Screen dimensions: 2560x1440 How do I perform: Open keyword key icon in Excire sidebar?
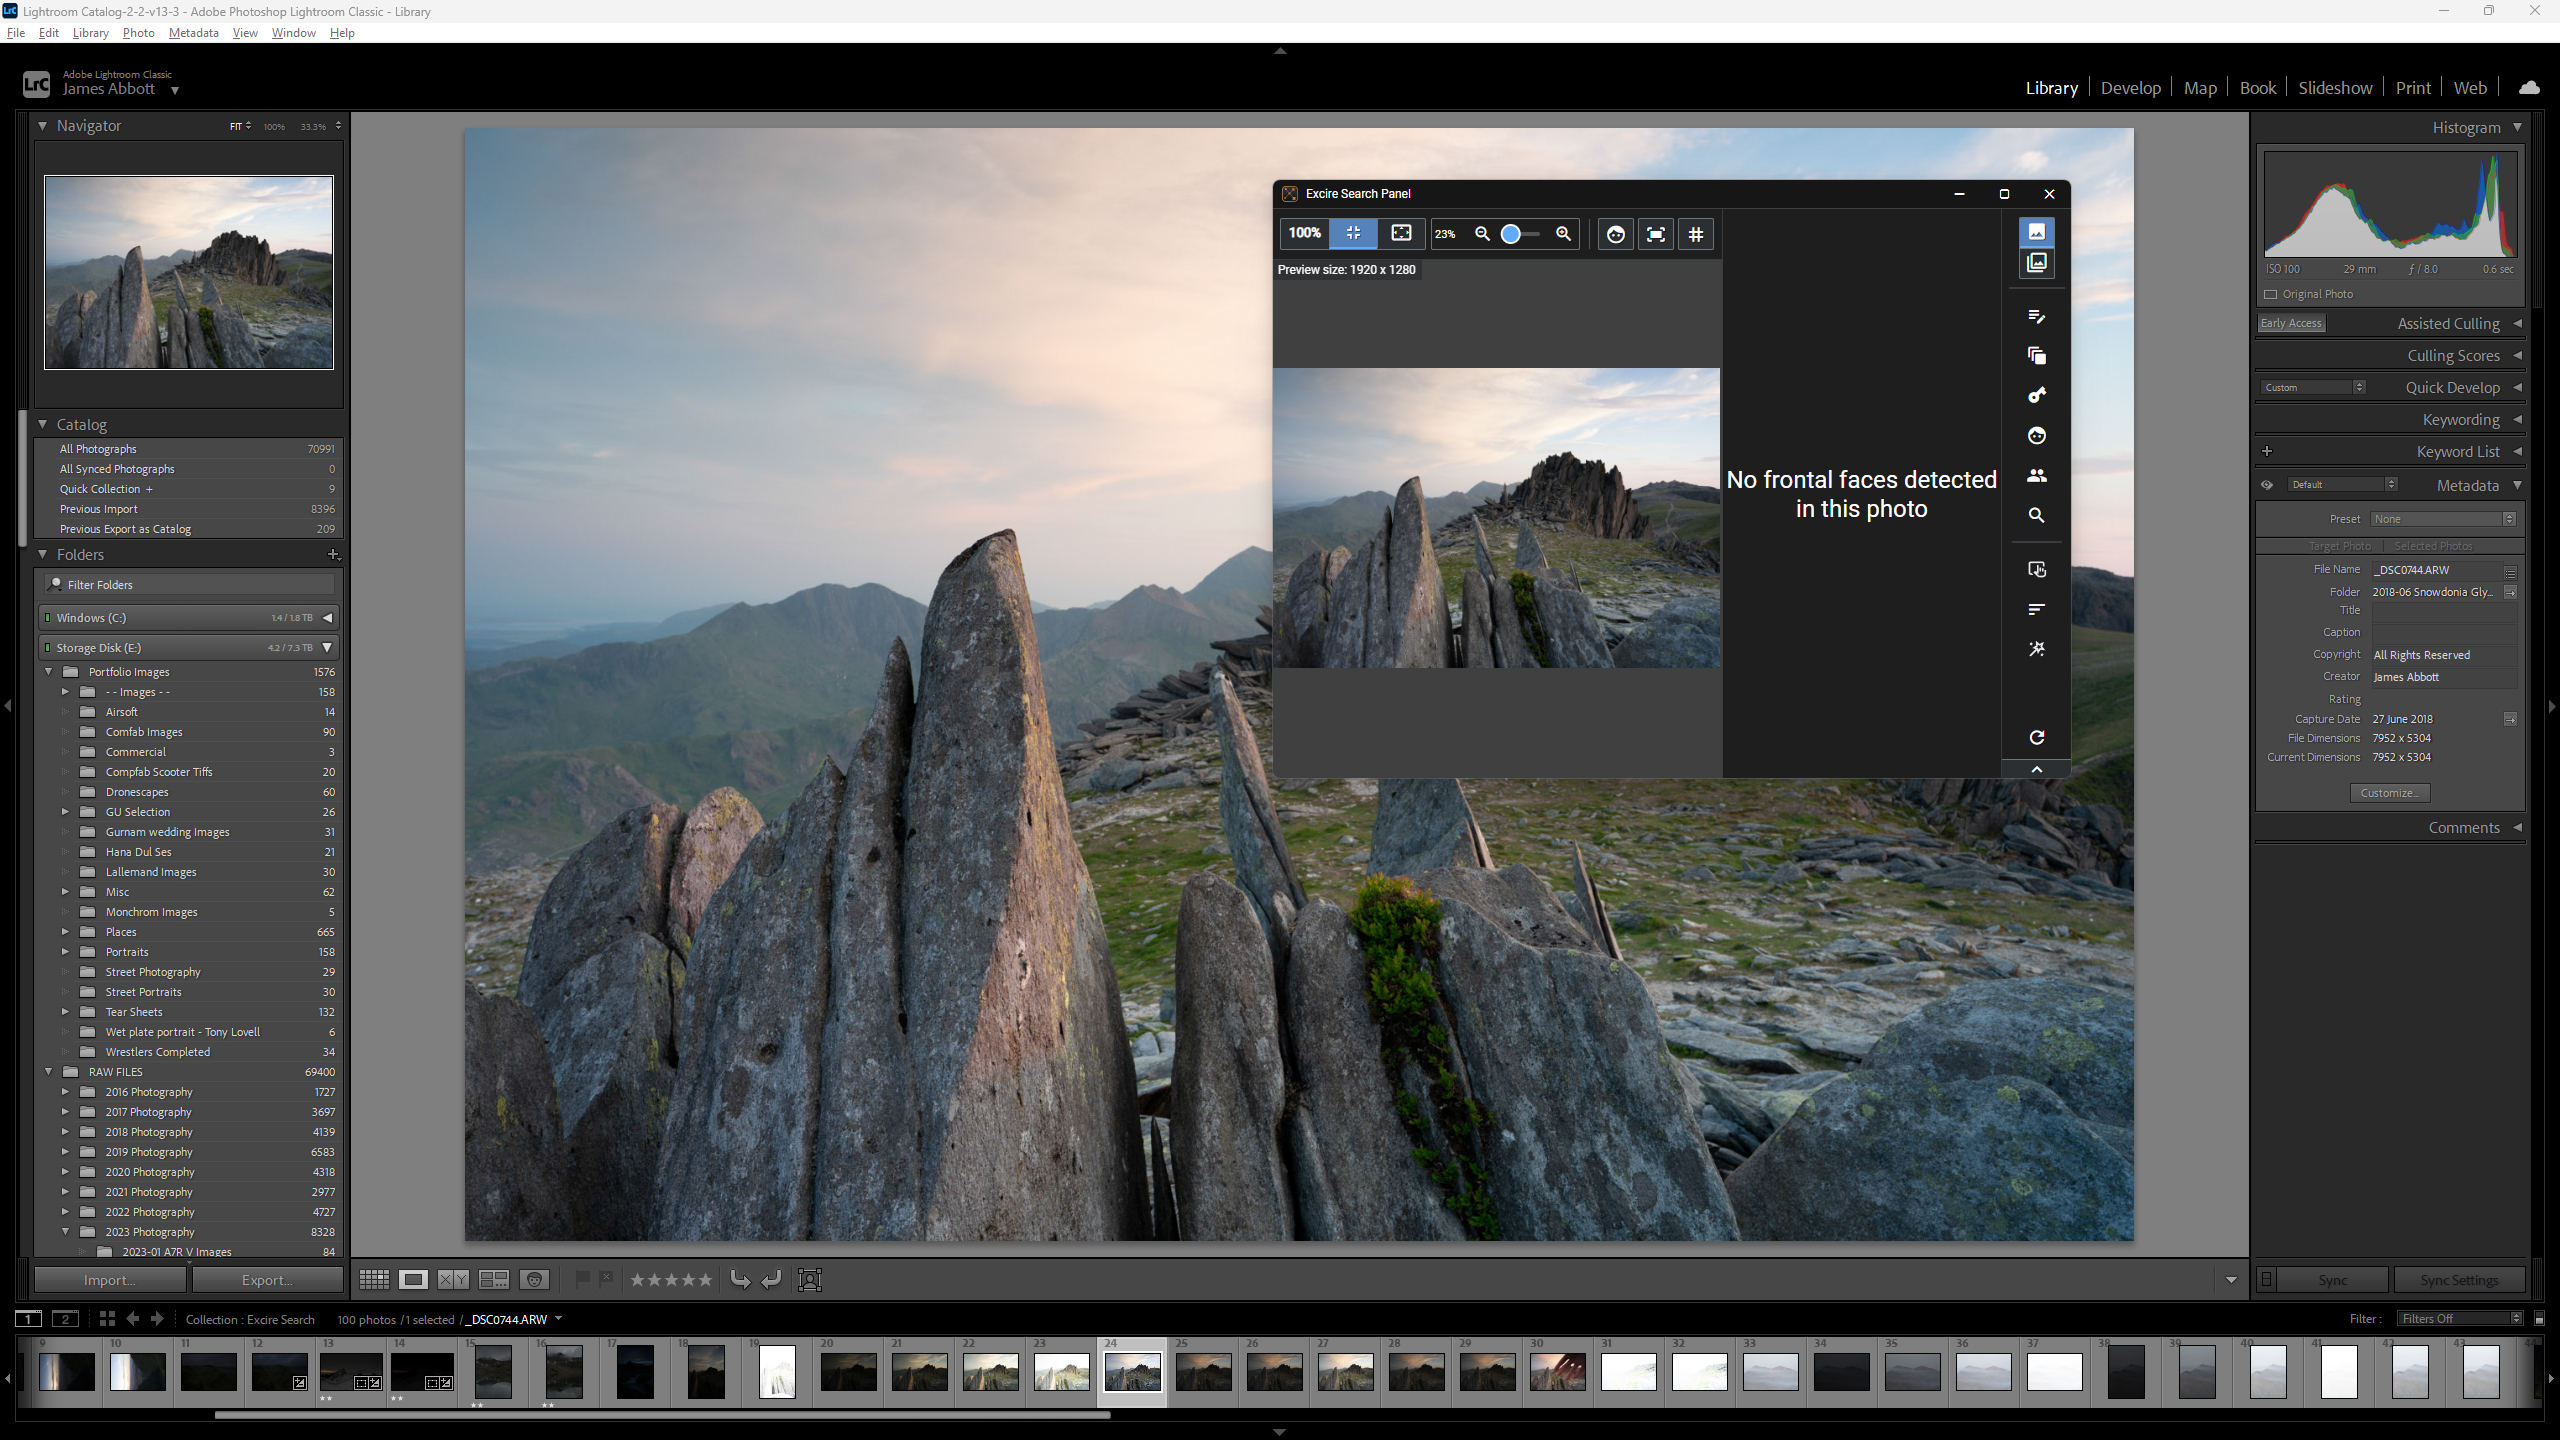click(x=2036, y=396)
